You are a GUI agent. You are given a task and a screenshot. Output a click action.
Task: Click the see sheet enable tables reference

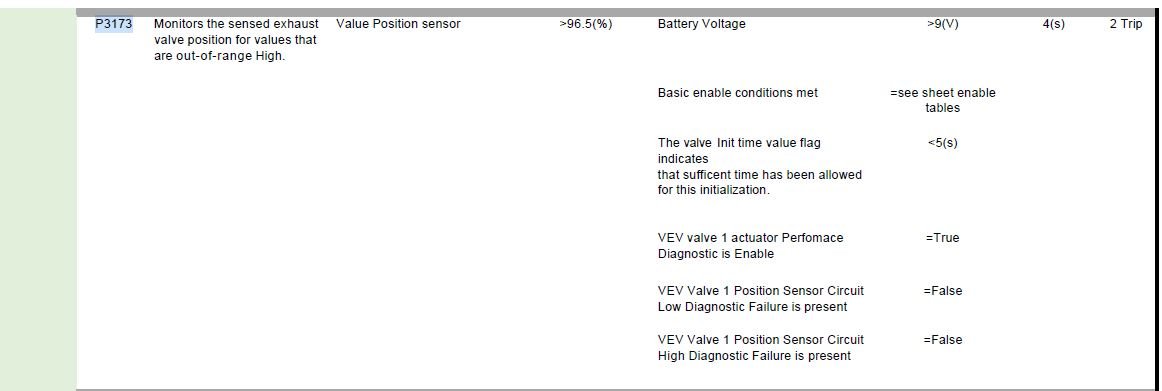click(943, 100)
